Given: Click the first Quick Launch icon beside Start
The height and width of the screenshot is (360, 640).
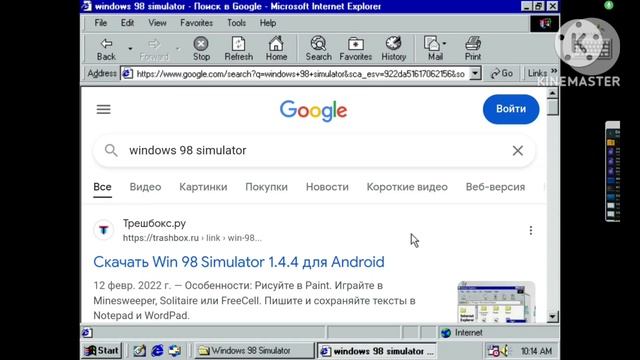Looking at the screenshot, I should 140,351.
